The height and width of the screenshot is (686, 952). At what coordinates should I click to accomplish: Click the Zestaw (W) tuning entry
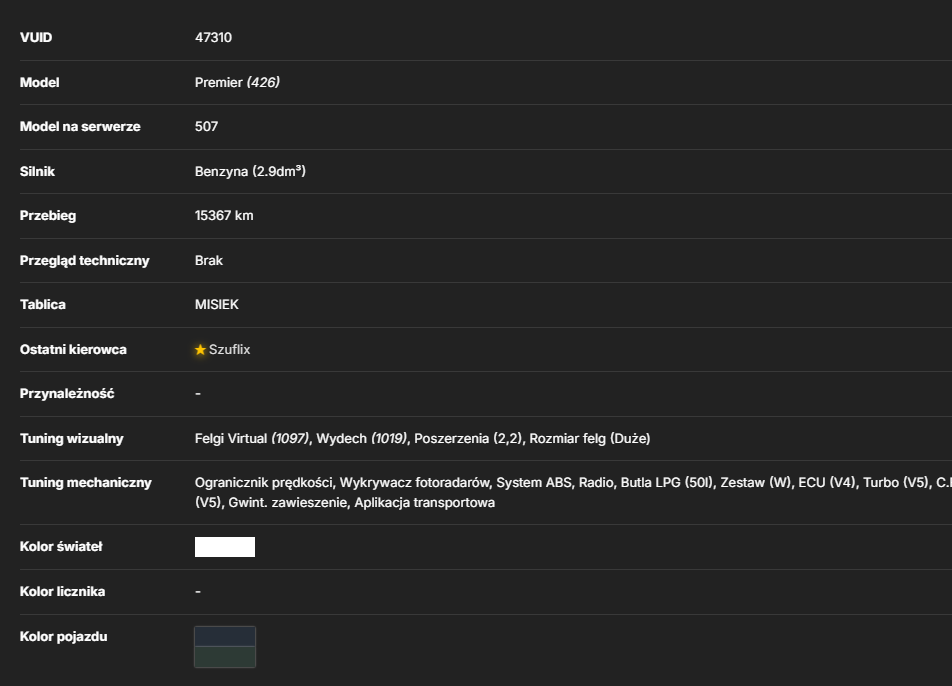tap(756, 483)
